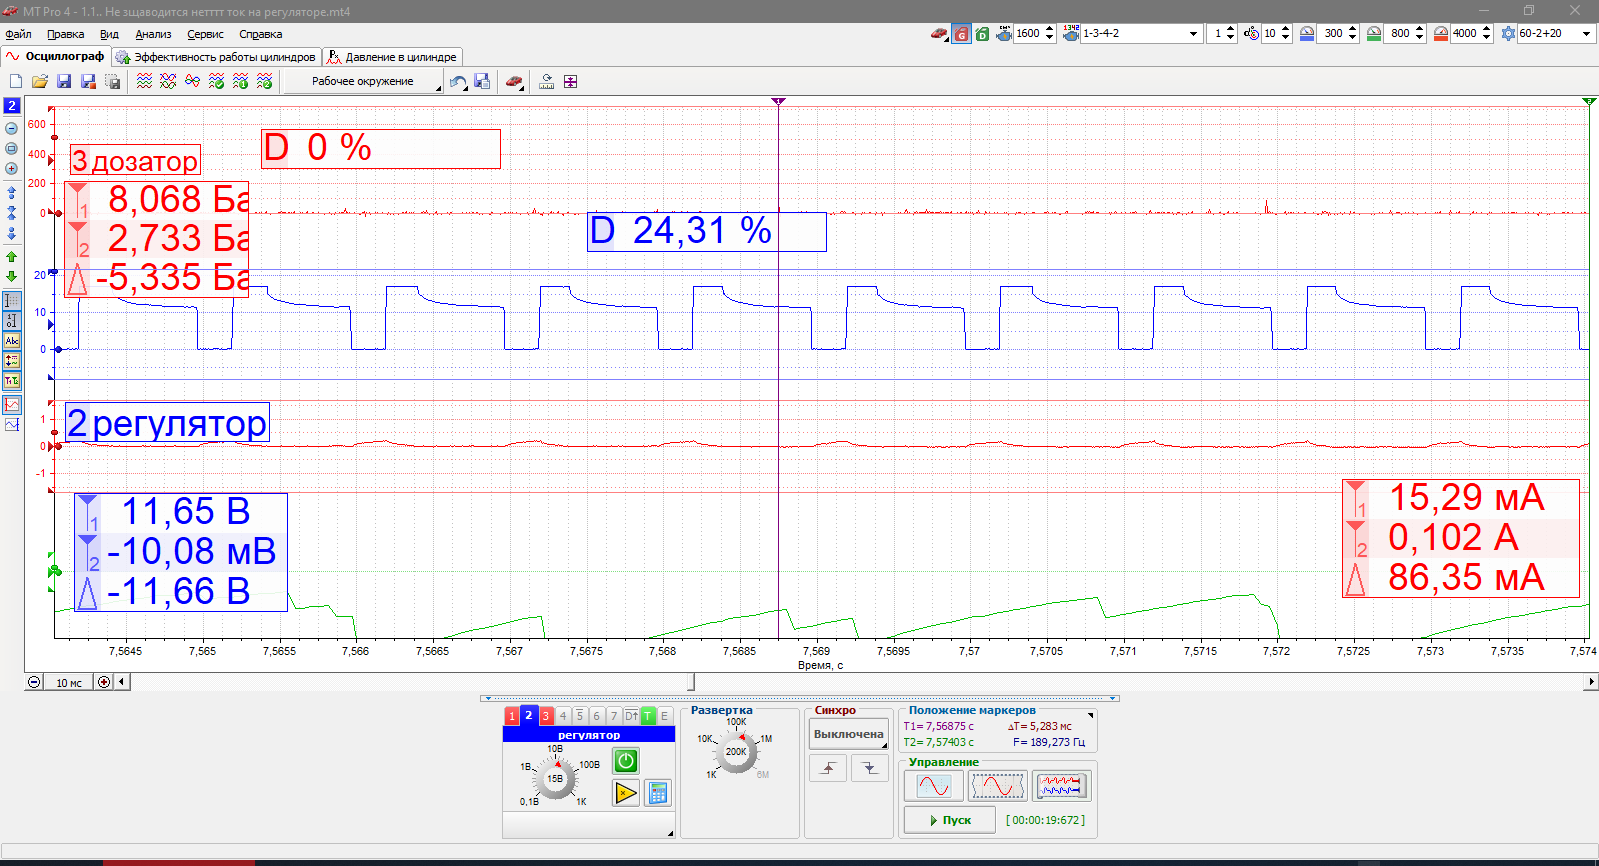Click the falling edge sync trigger
This screenshot has width=1599, height=866.
point(870,768)
